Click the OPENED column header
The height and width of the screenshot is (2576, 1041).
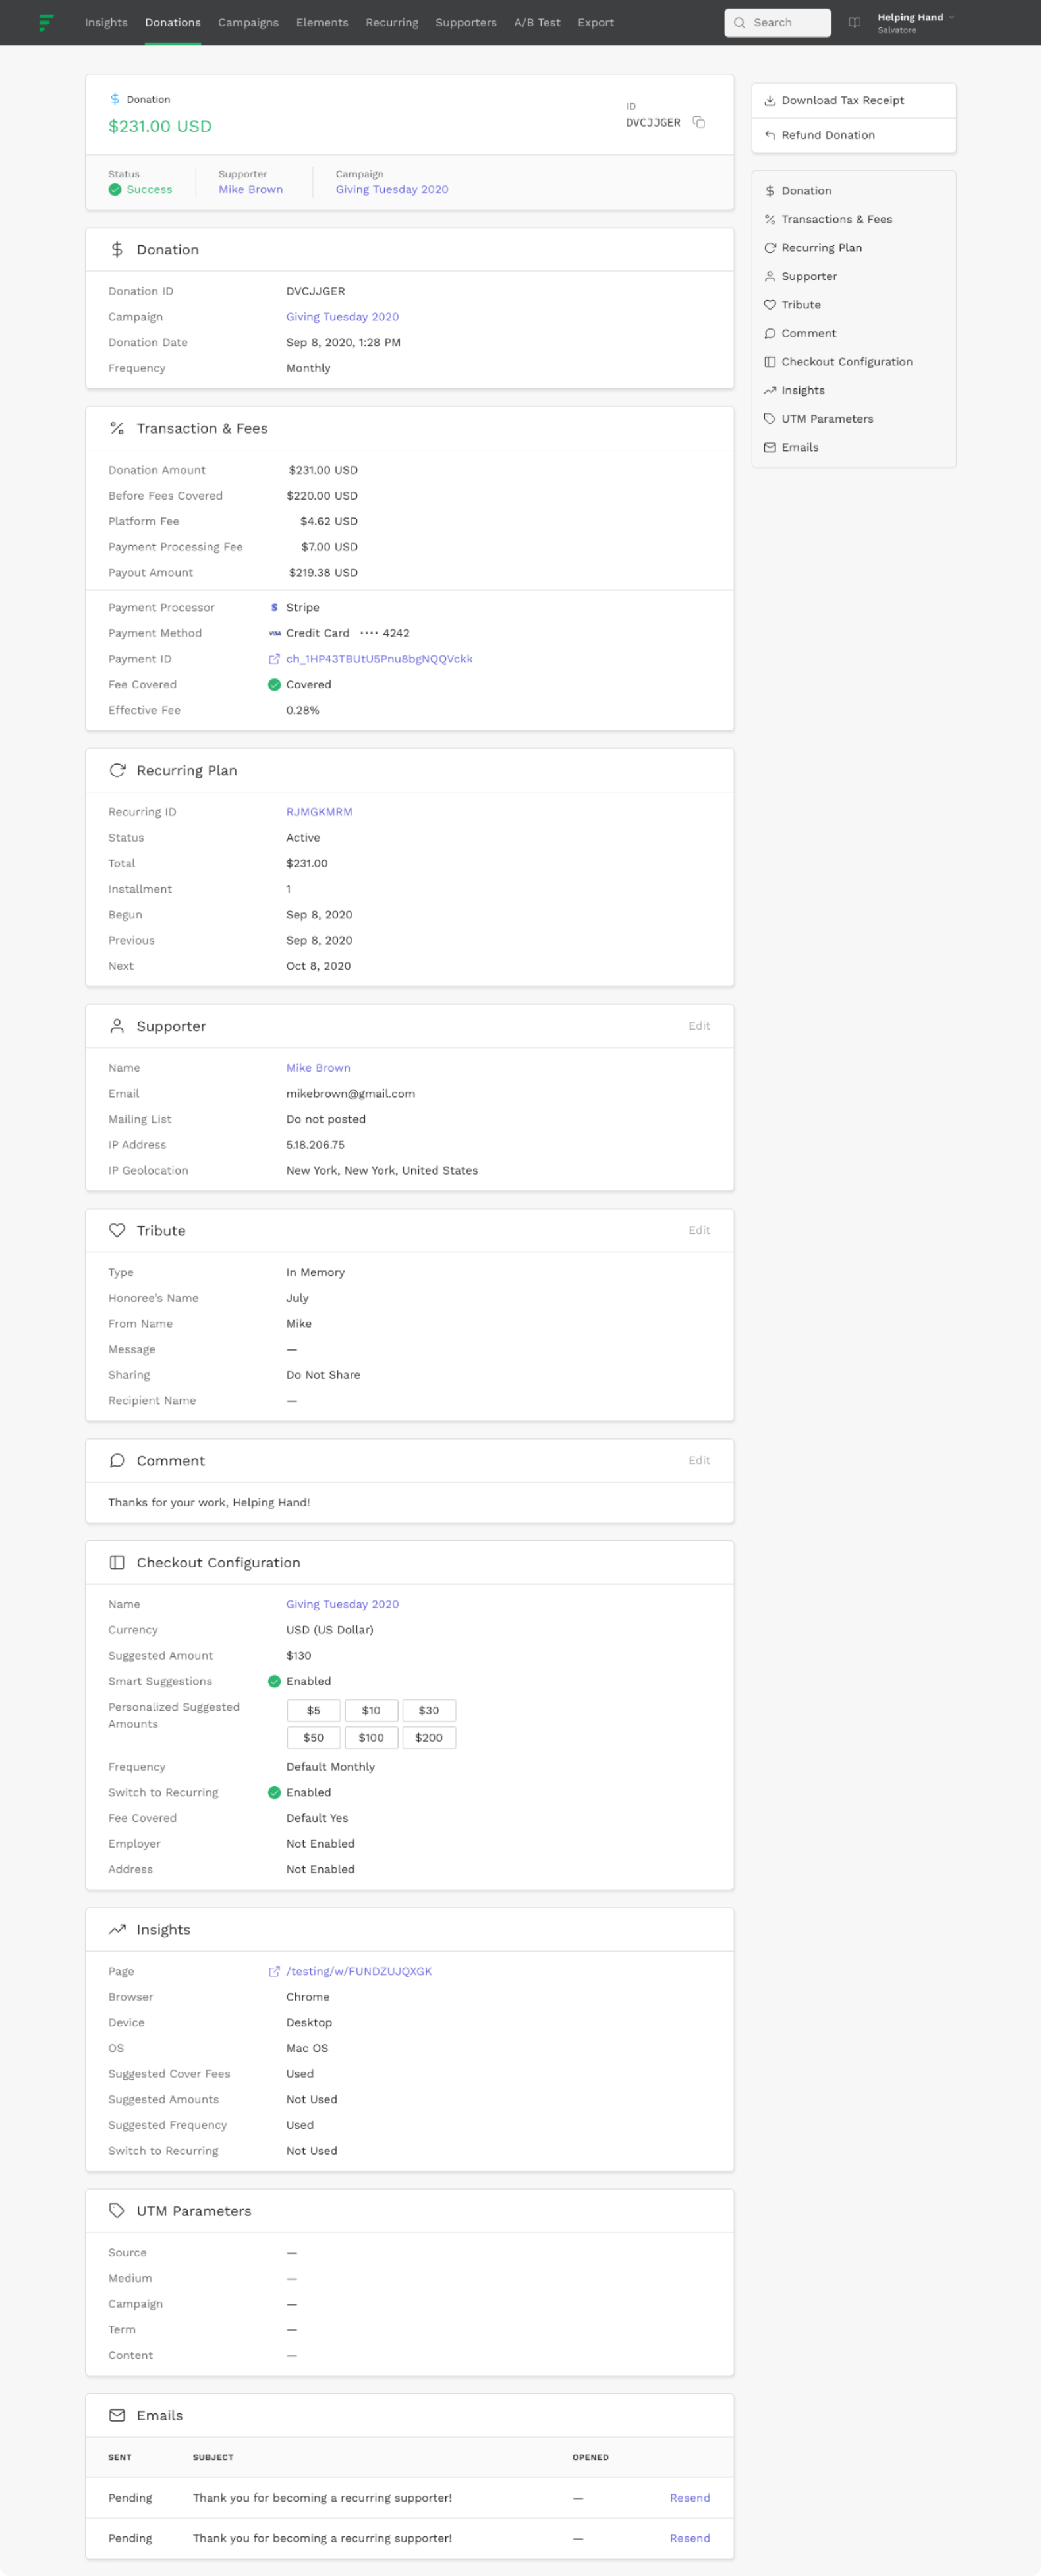(x=590, y=2457)
